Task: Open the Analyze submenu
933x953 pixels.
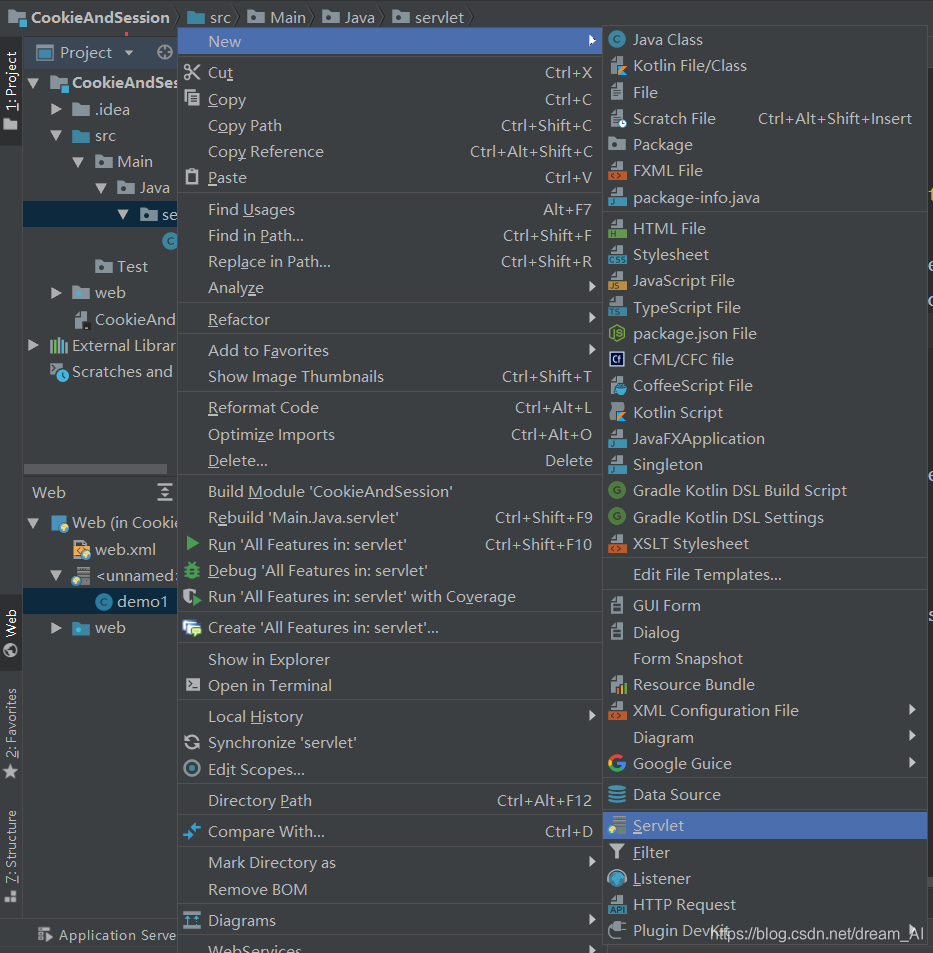Action: click(389, 287)
